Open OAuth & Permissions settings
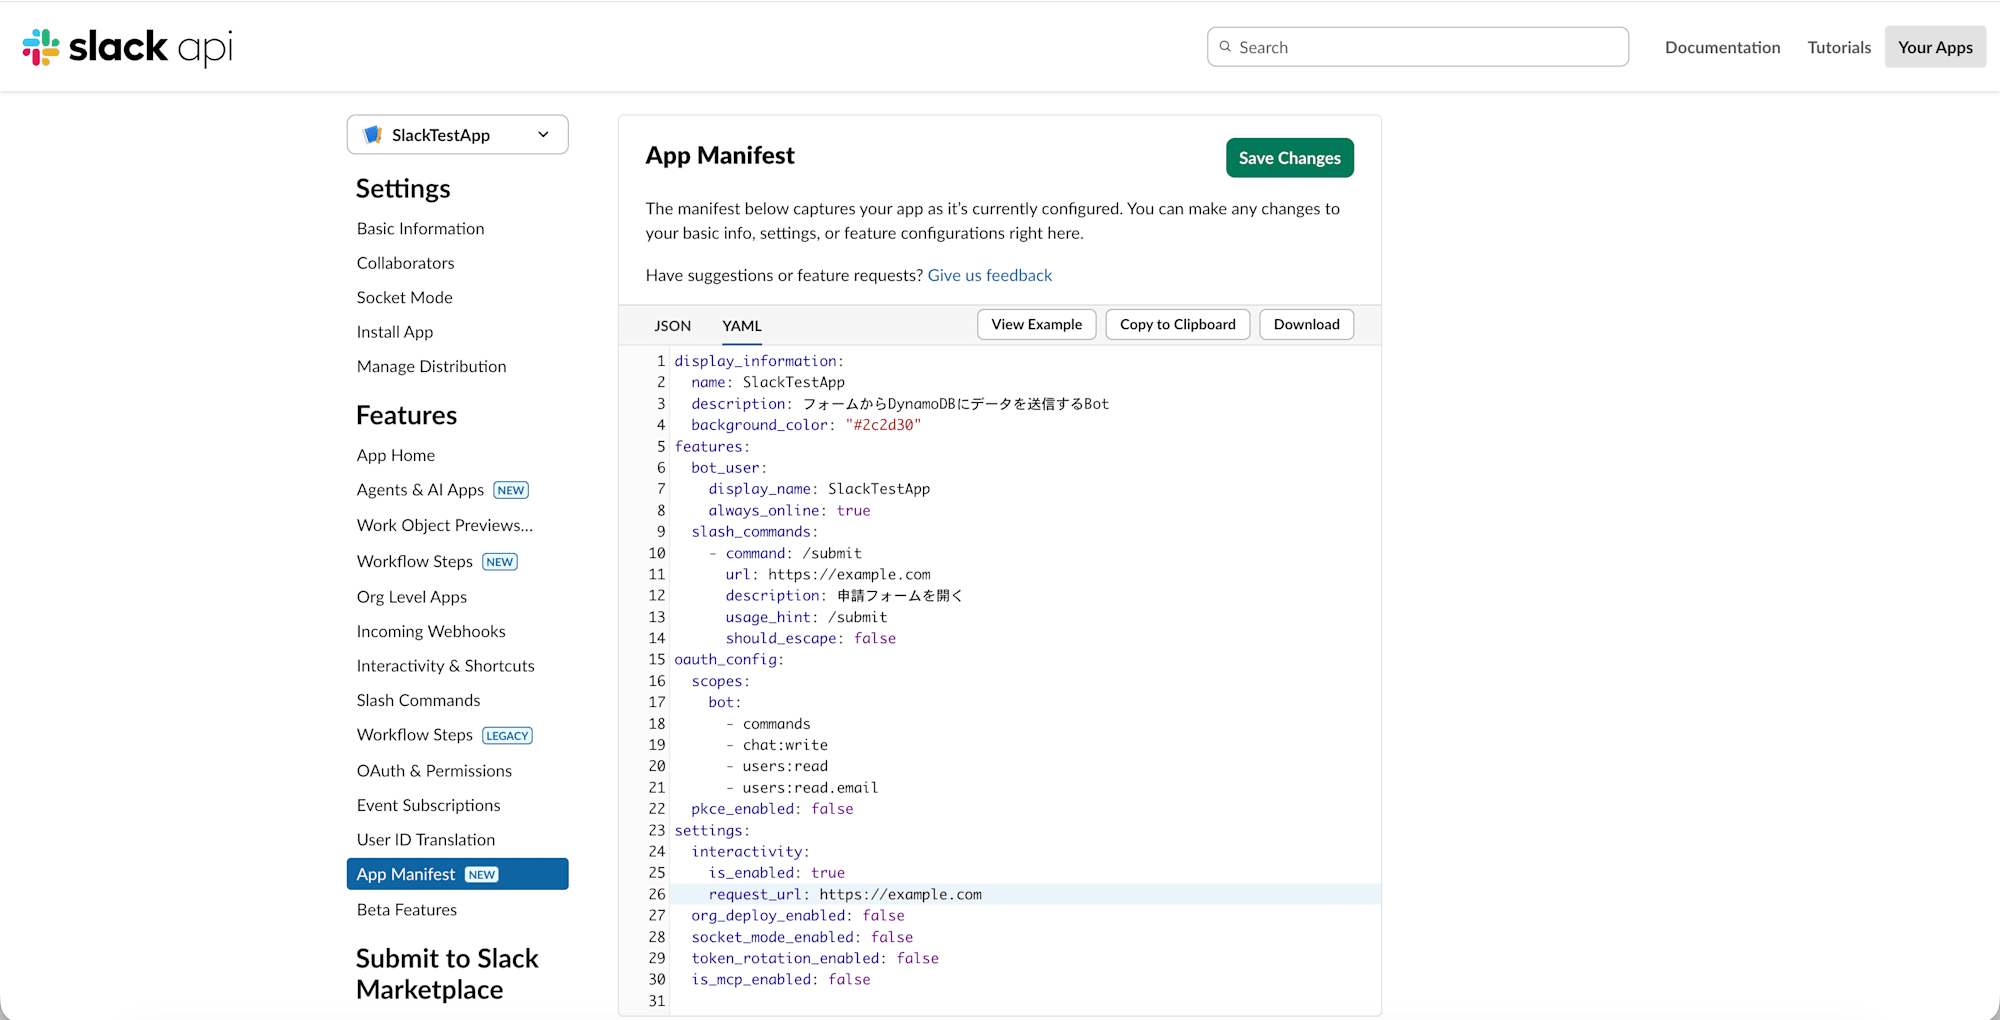The image size is (2000, 1020). point(434,771)
